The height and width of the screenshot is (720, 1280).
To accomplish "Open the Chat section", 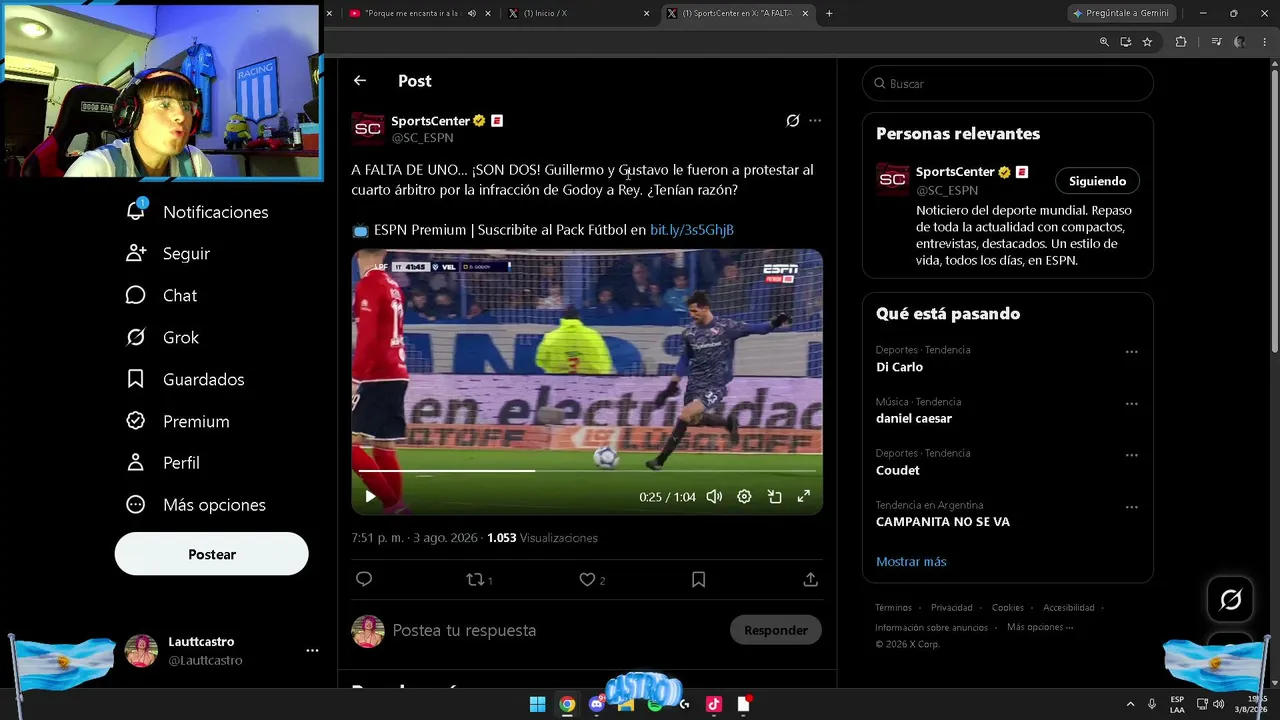I will 161,295.
